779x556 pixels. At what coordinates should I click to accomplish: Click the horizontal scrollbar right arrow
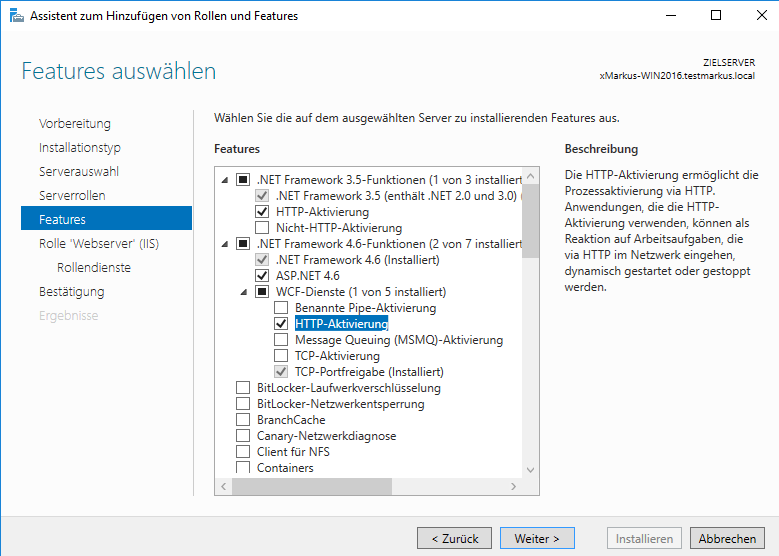point(515,486)
